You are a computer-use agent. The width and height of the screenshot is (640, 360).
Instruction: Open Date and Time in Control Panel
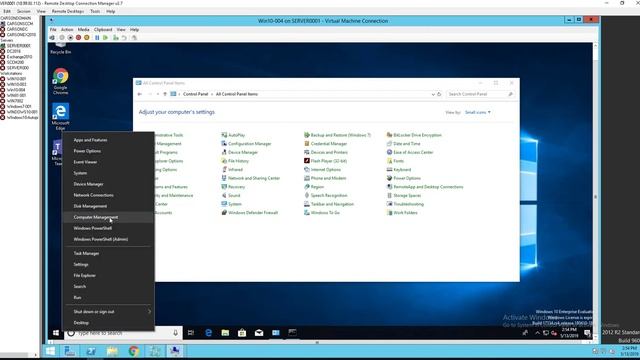point(403,144)
